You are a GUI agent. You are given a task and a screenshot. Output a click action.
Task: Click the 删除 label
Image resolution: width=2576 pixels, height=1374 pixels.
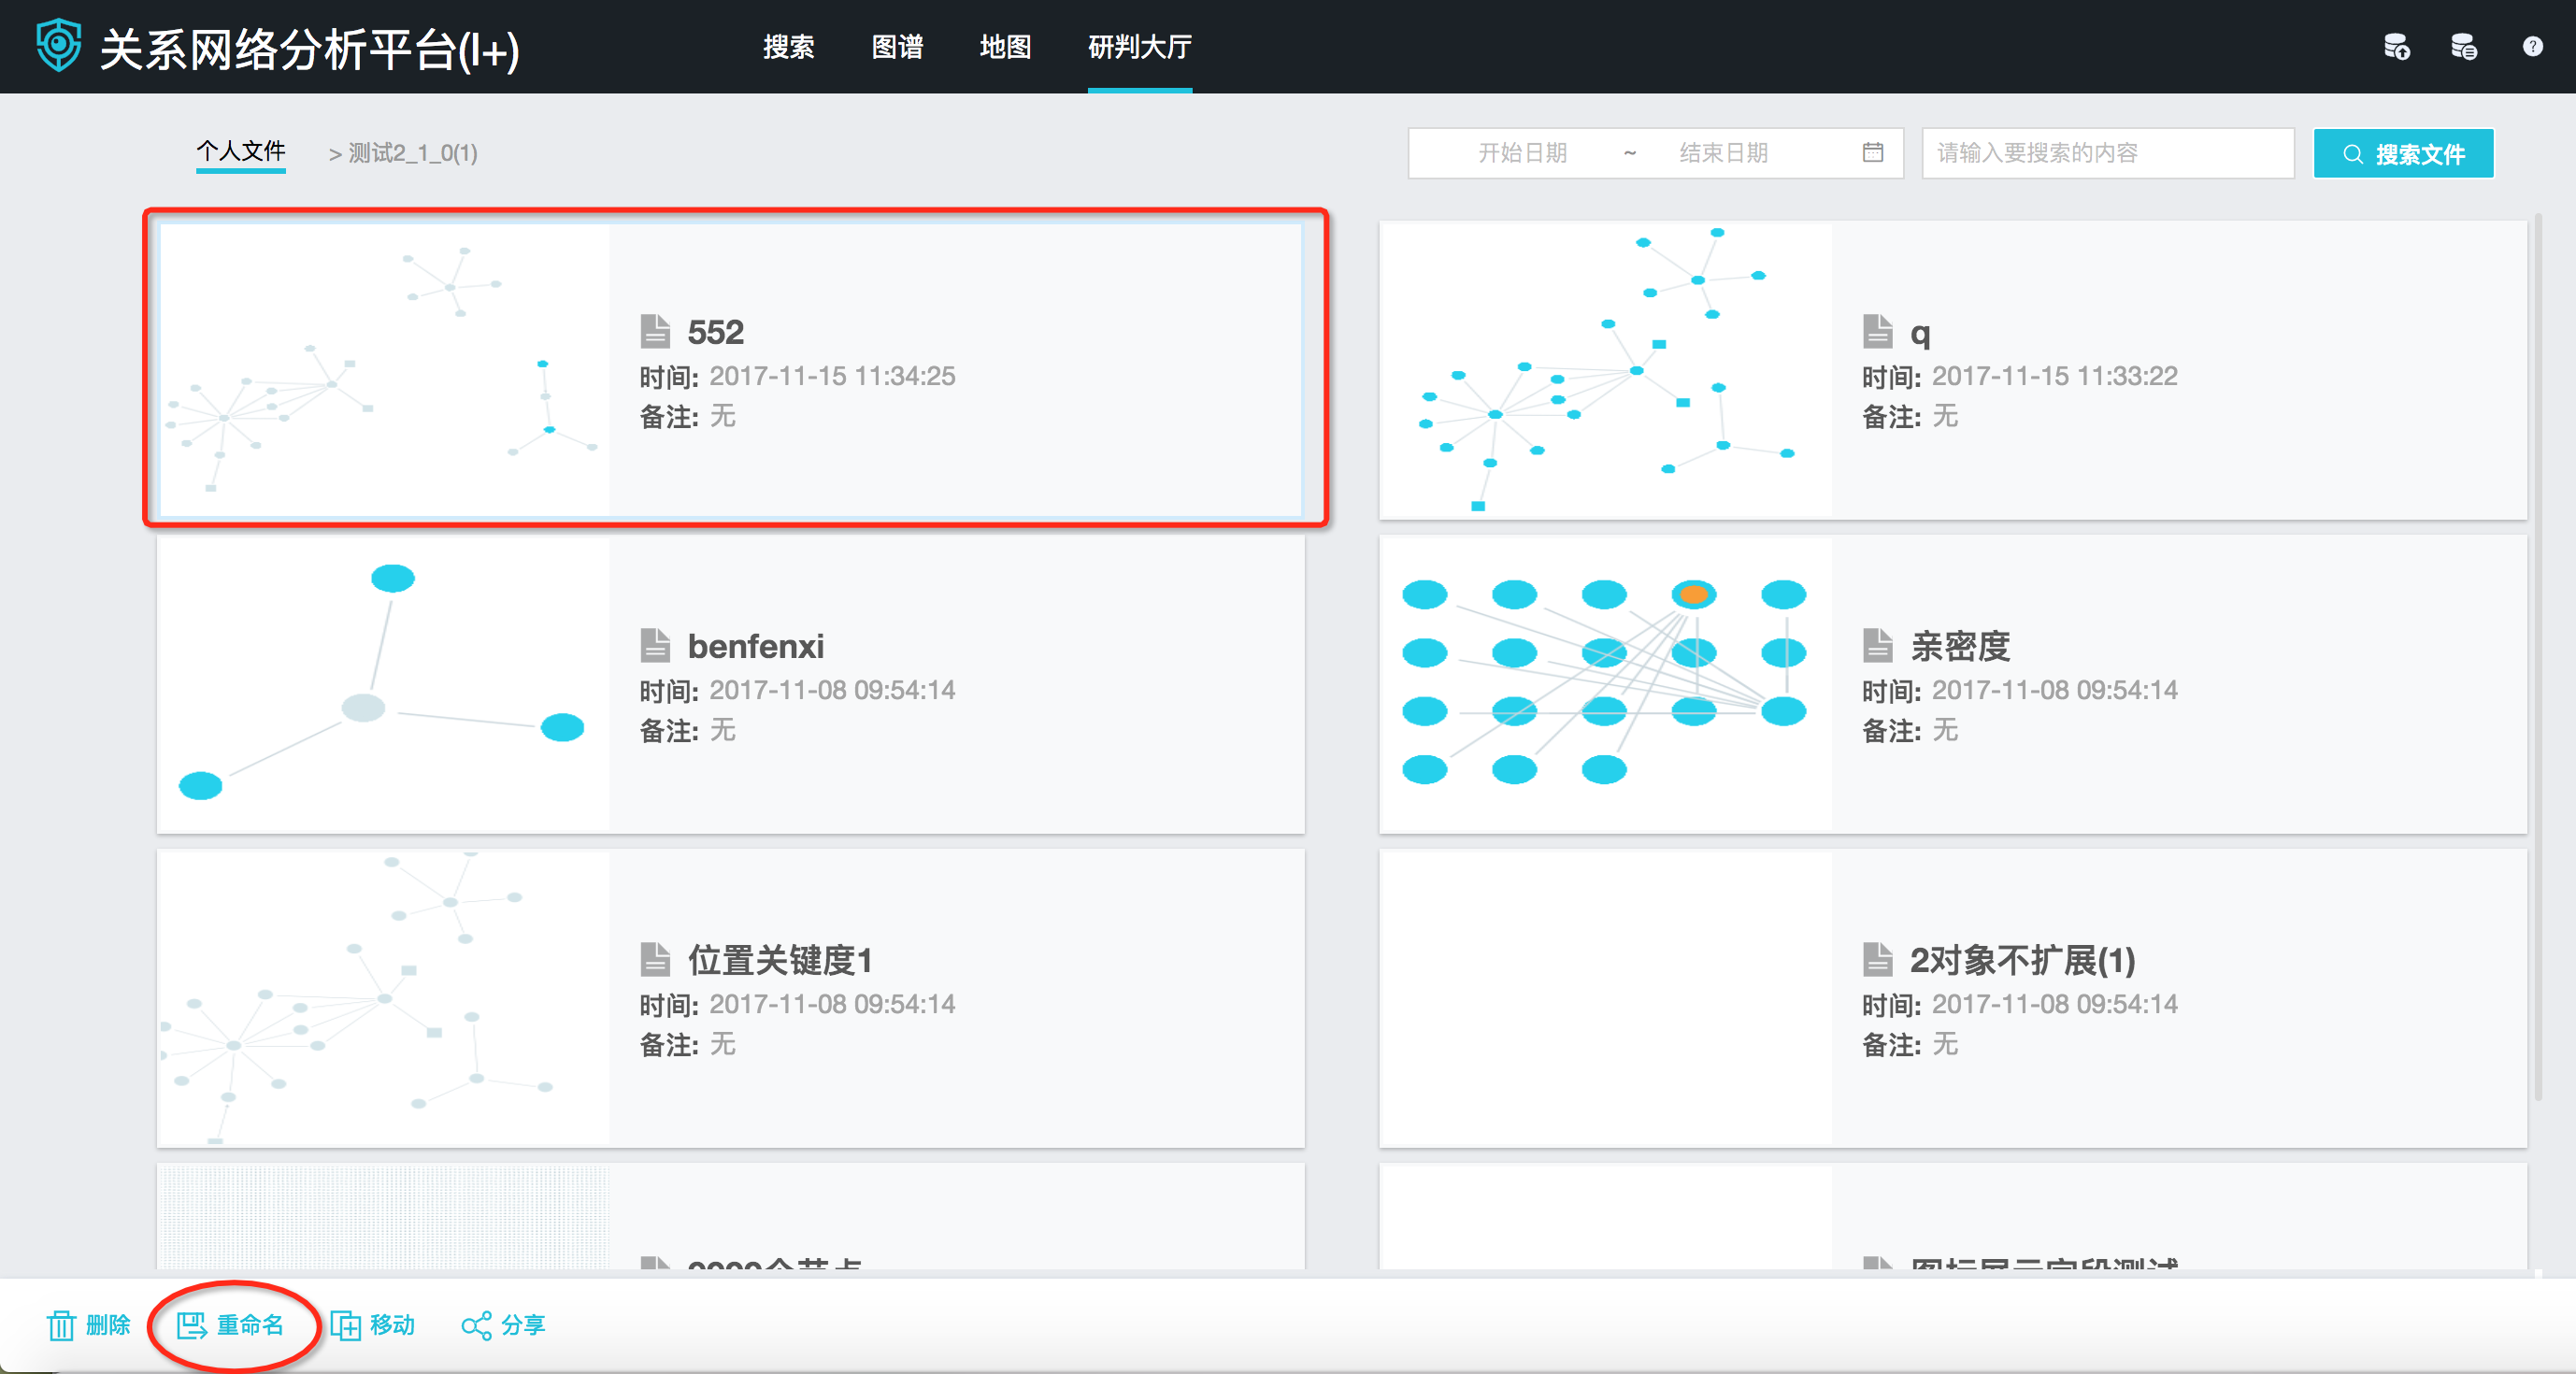(x=108, y=1325)
